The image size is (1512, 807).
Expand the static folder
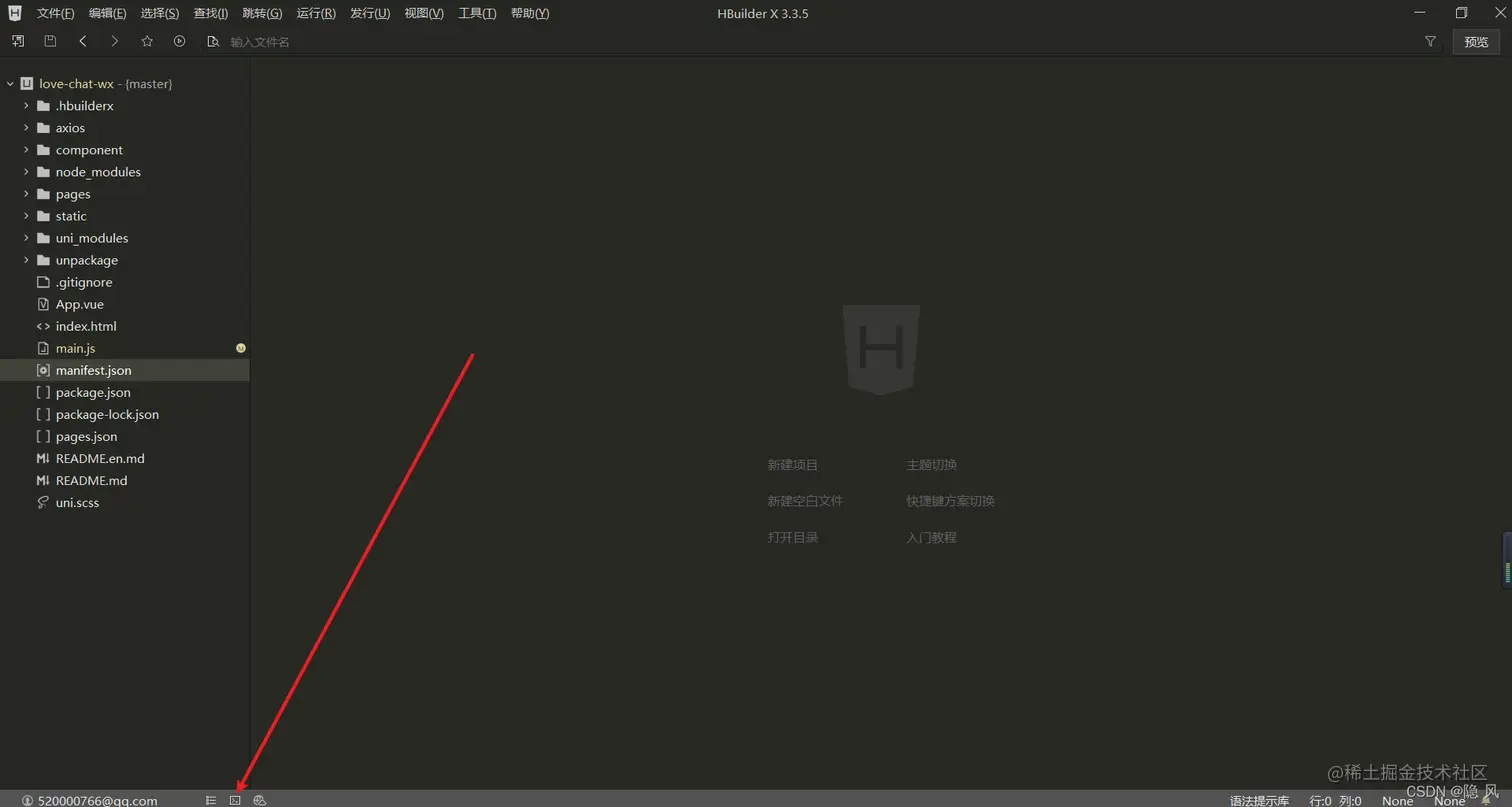(27, 216)
